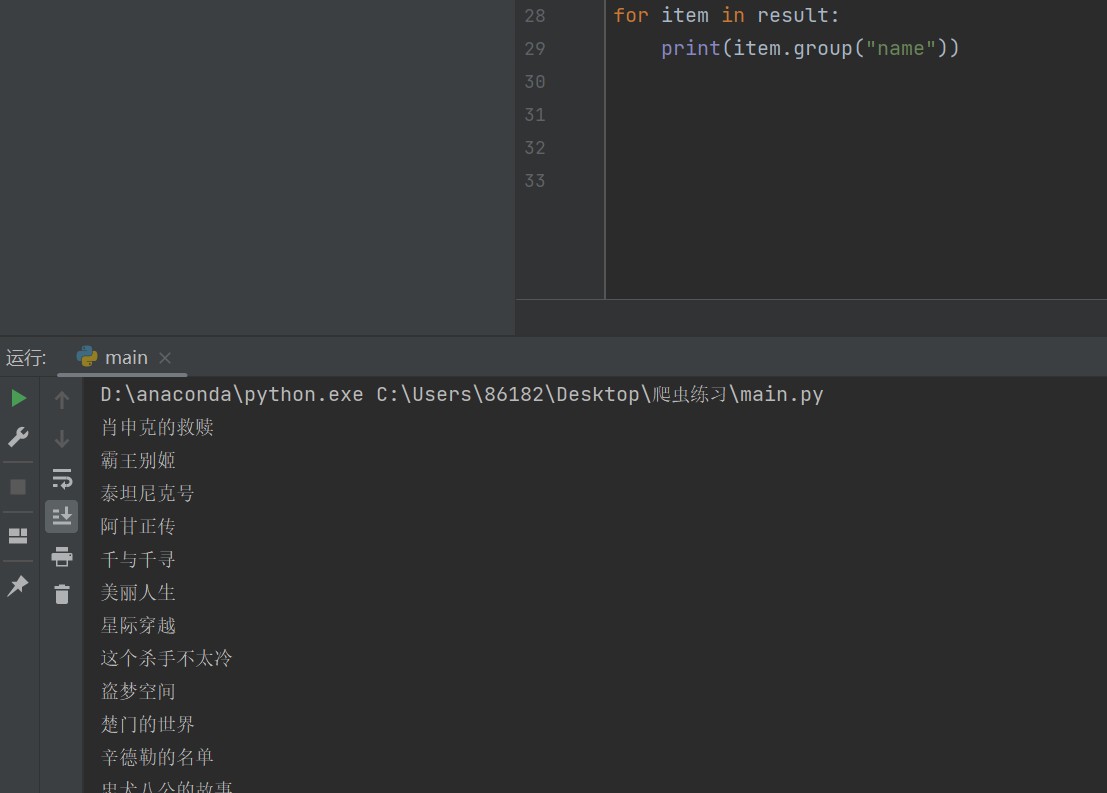1107x793 pixels.
Task: Click output line 阿甘正传
Action: (138, 526)
